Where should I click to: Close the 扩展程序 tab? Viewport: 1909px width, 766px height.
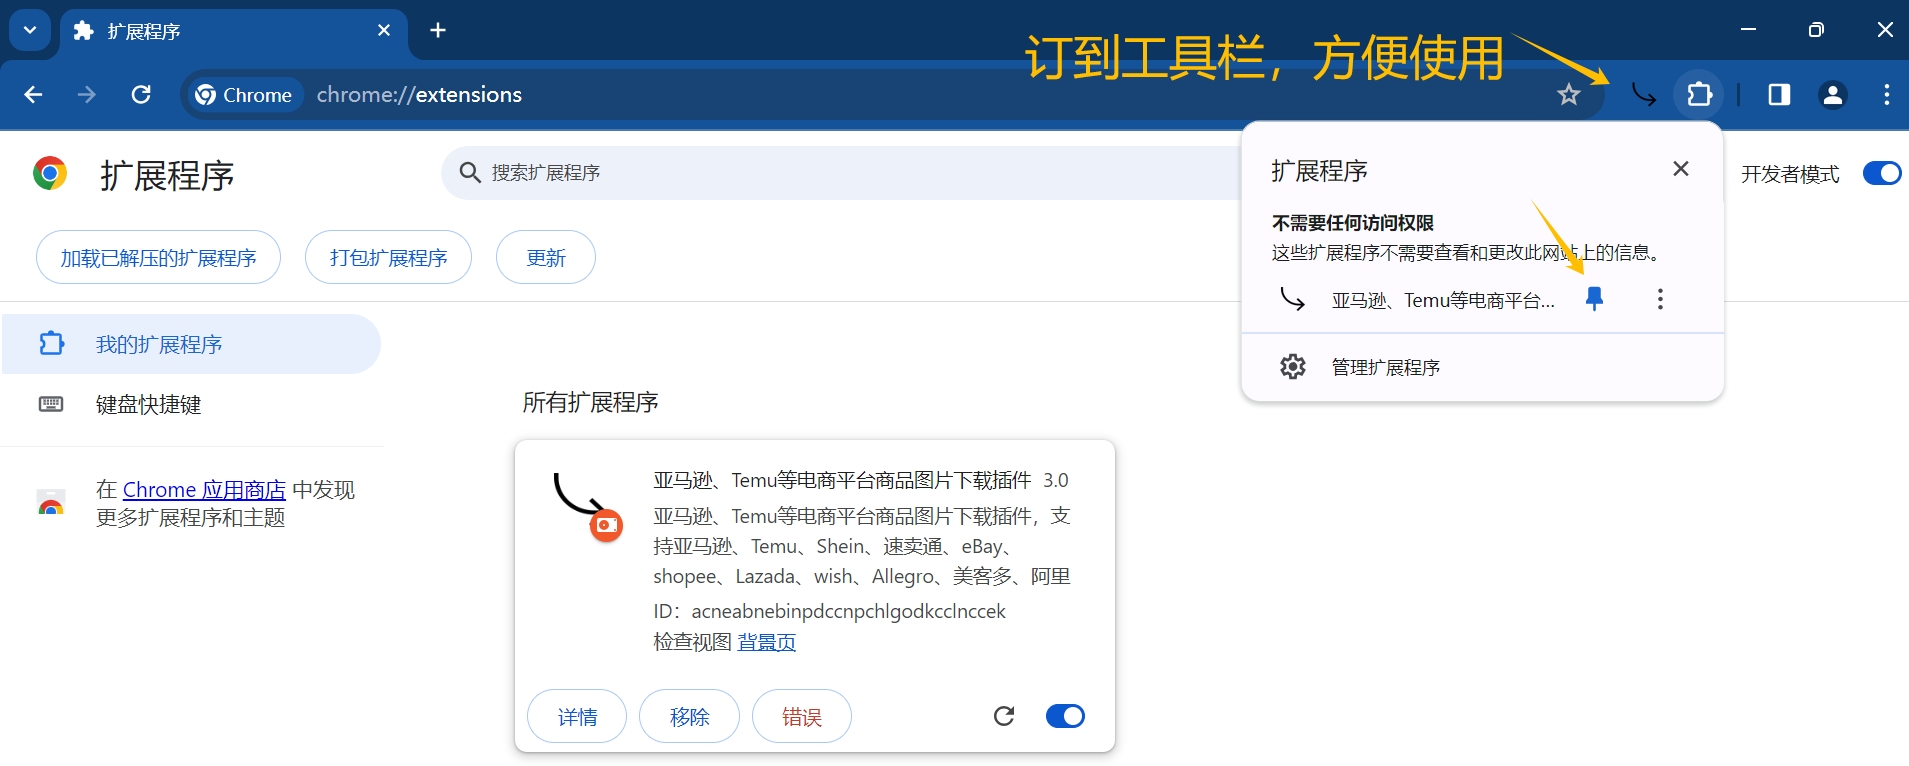[384, 30]
